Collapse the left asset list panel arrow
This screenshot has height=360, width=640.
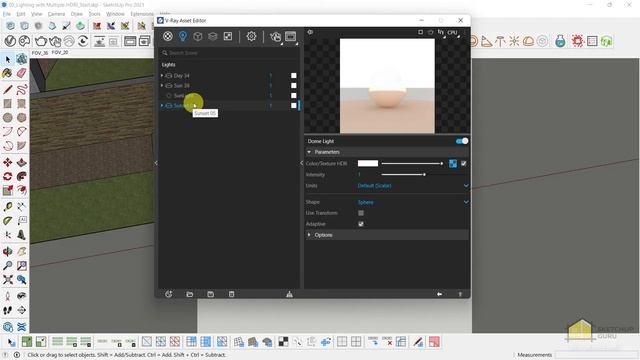[x=156, y=163]
